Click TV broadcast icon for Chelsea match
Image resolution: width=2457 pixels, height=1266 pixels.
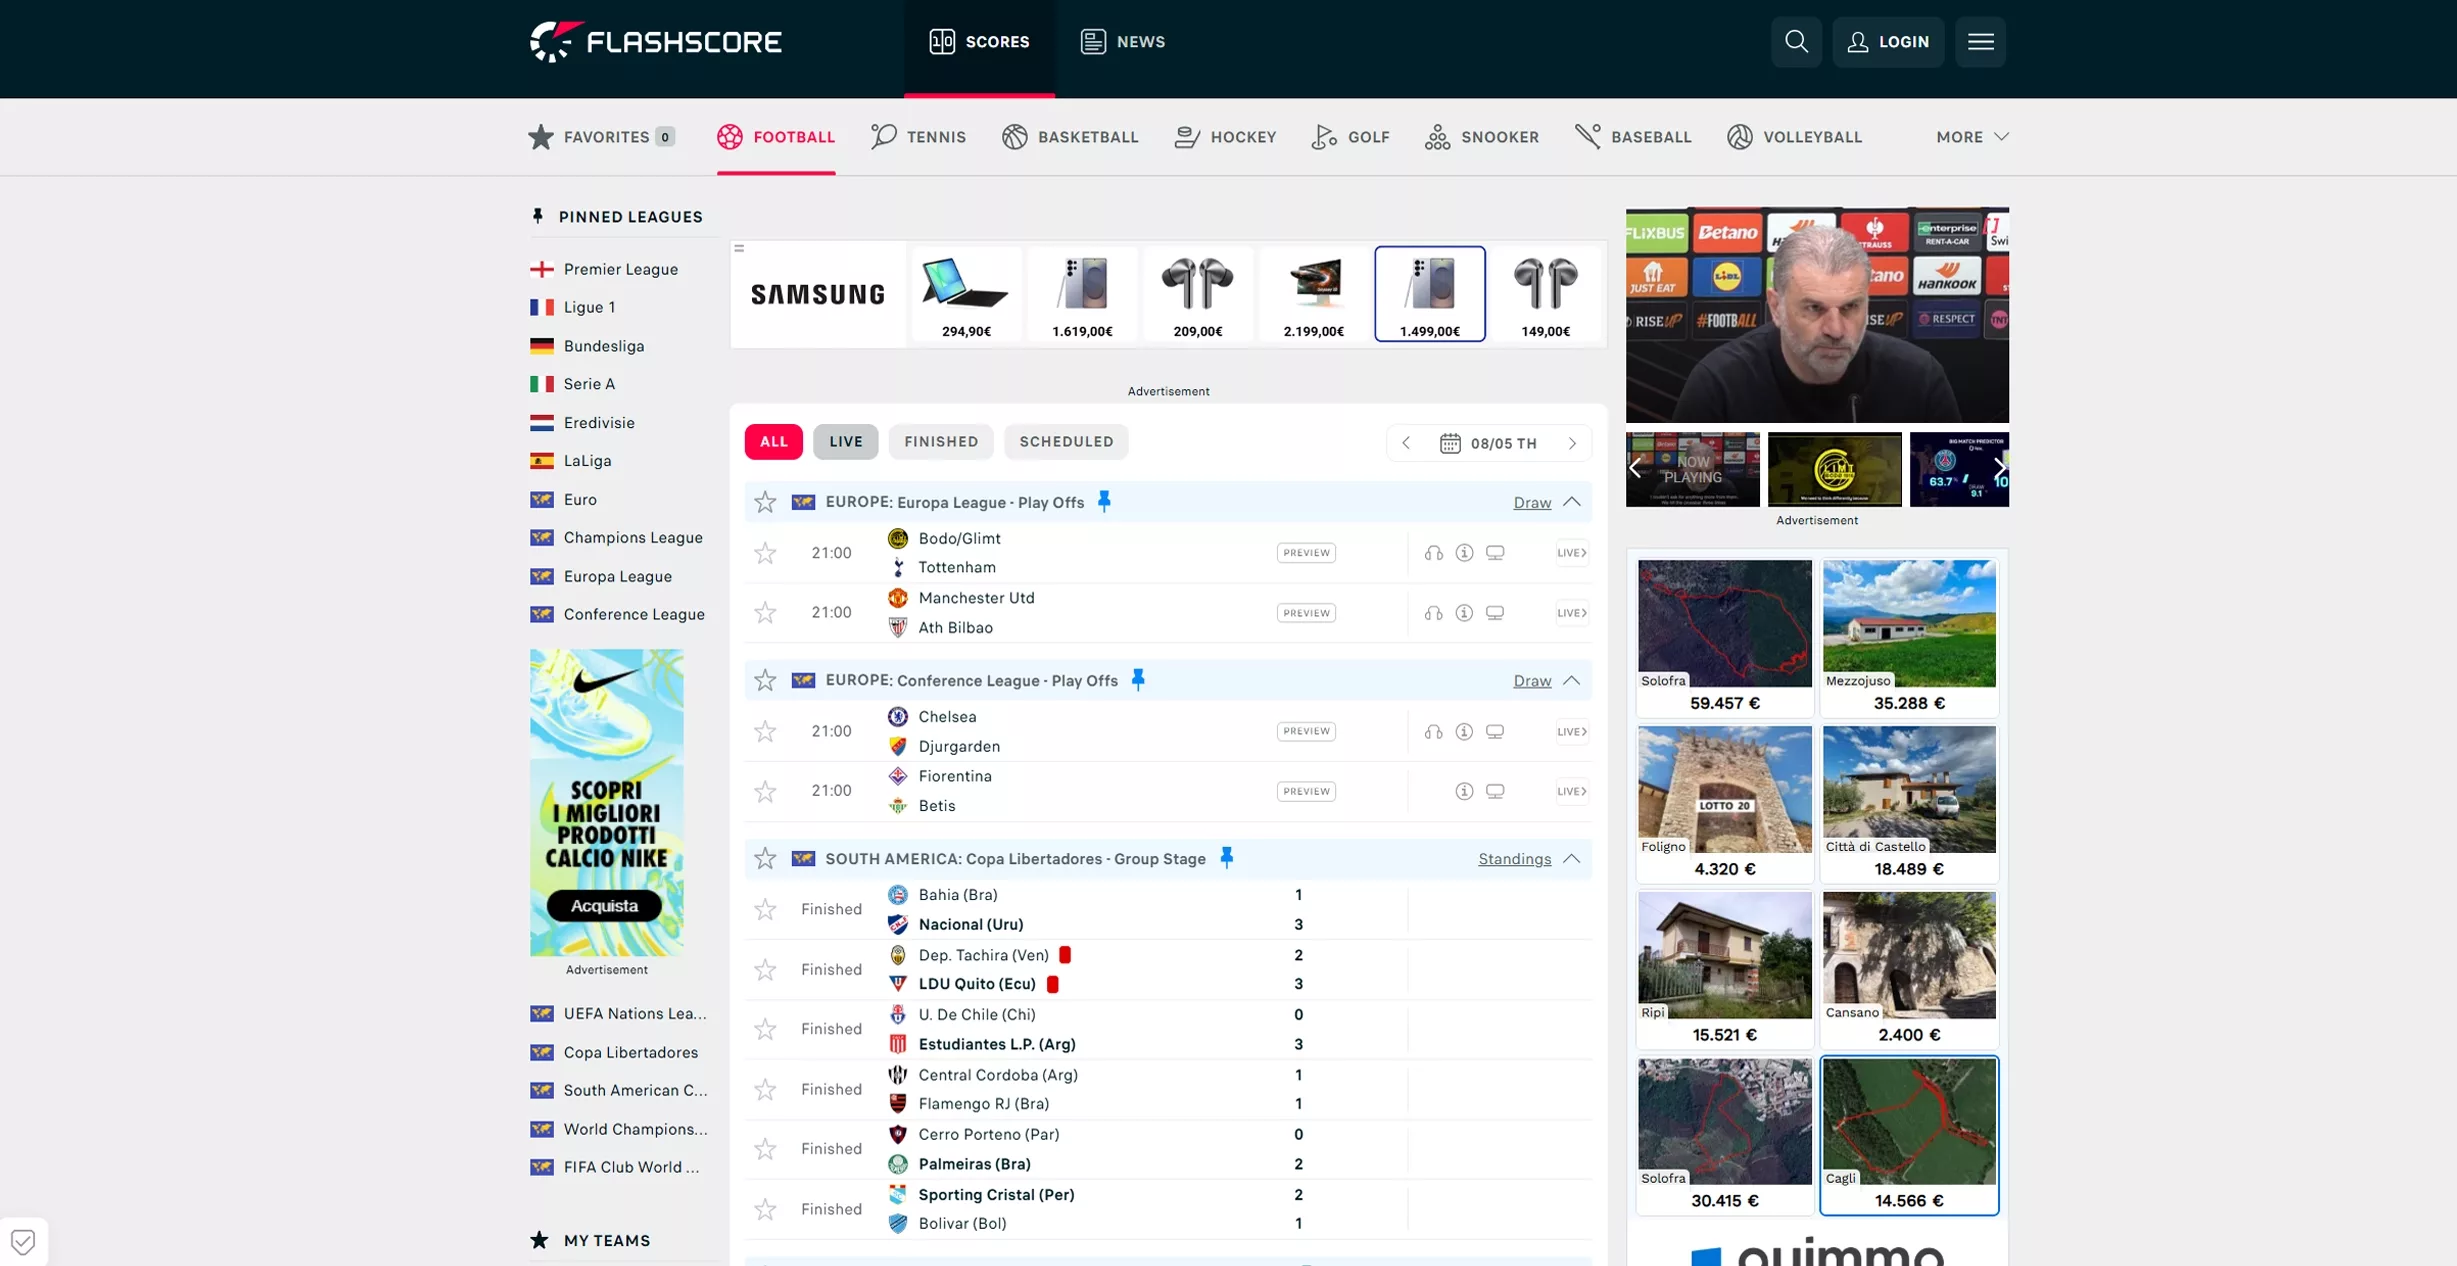(1494, 731)
